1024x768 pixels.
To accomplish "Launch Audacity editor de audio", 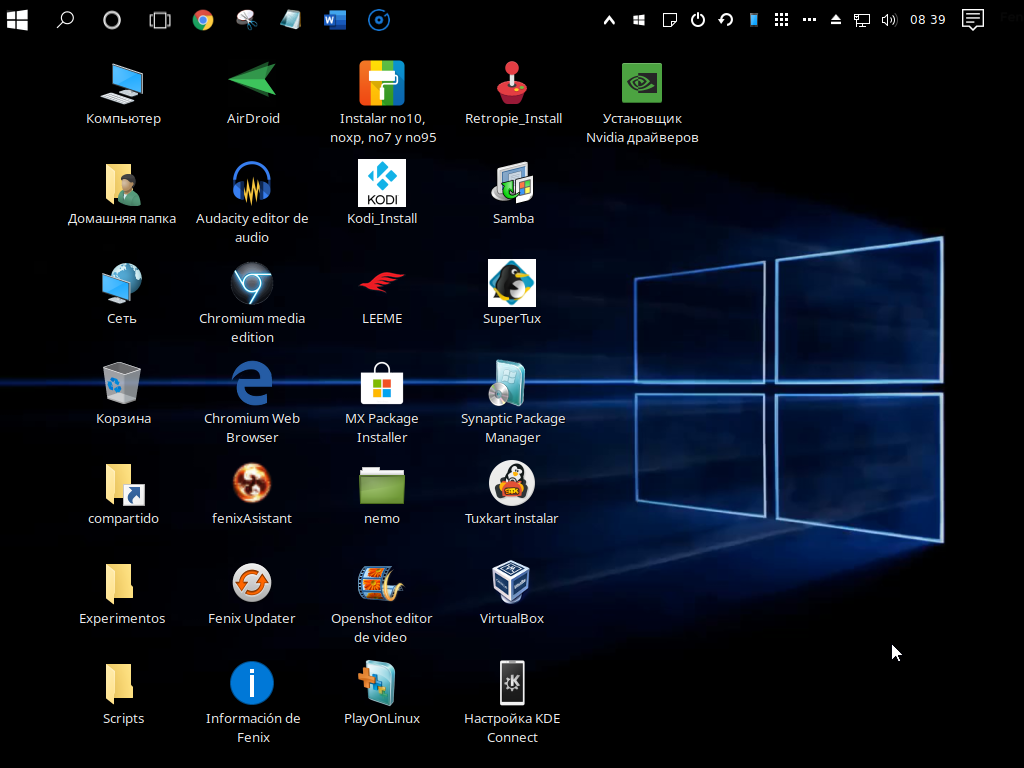I will (x=252, y=183).
